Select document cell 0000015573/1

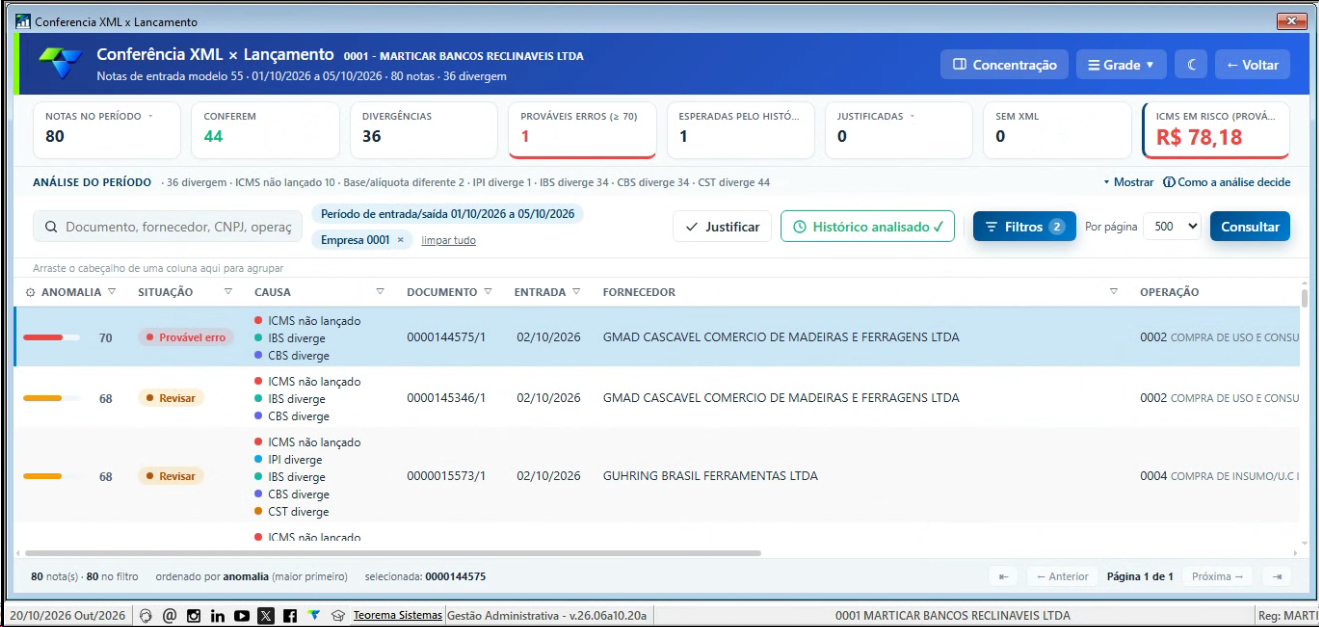(446, 476)
